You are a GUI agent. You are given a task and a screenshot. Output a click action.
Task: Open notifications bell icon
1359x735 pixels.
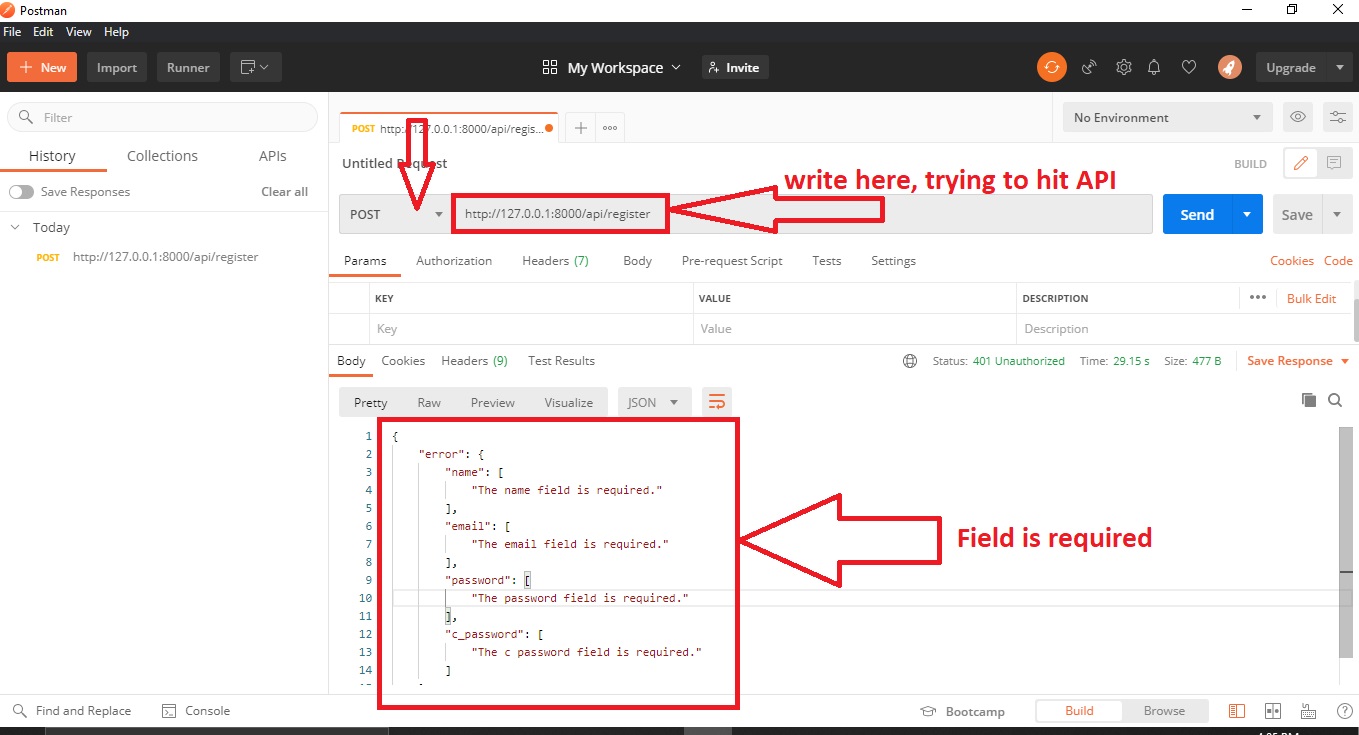click(x=1154, y=68)
